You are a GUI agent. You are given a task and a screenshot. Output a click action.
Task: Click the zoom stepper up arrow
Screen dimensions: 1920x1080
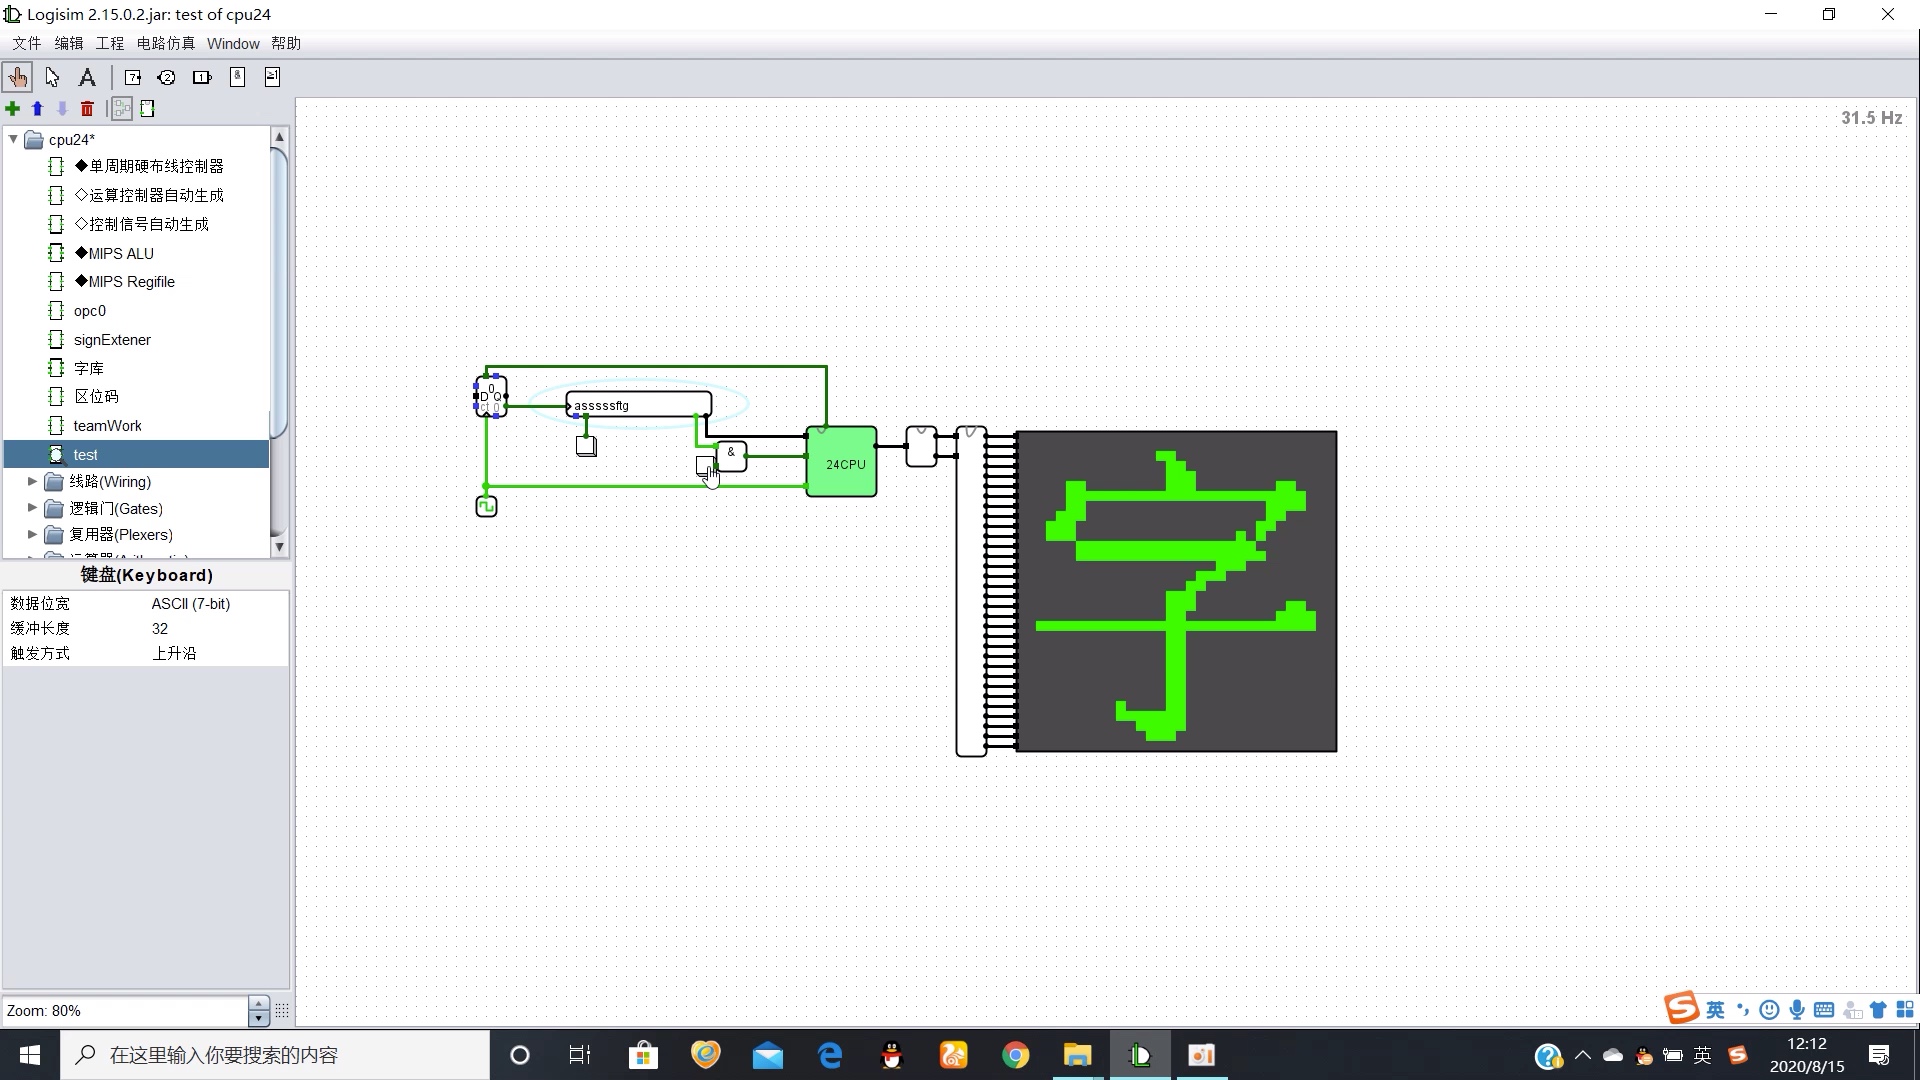[x=259, y=1003]
